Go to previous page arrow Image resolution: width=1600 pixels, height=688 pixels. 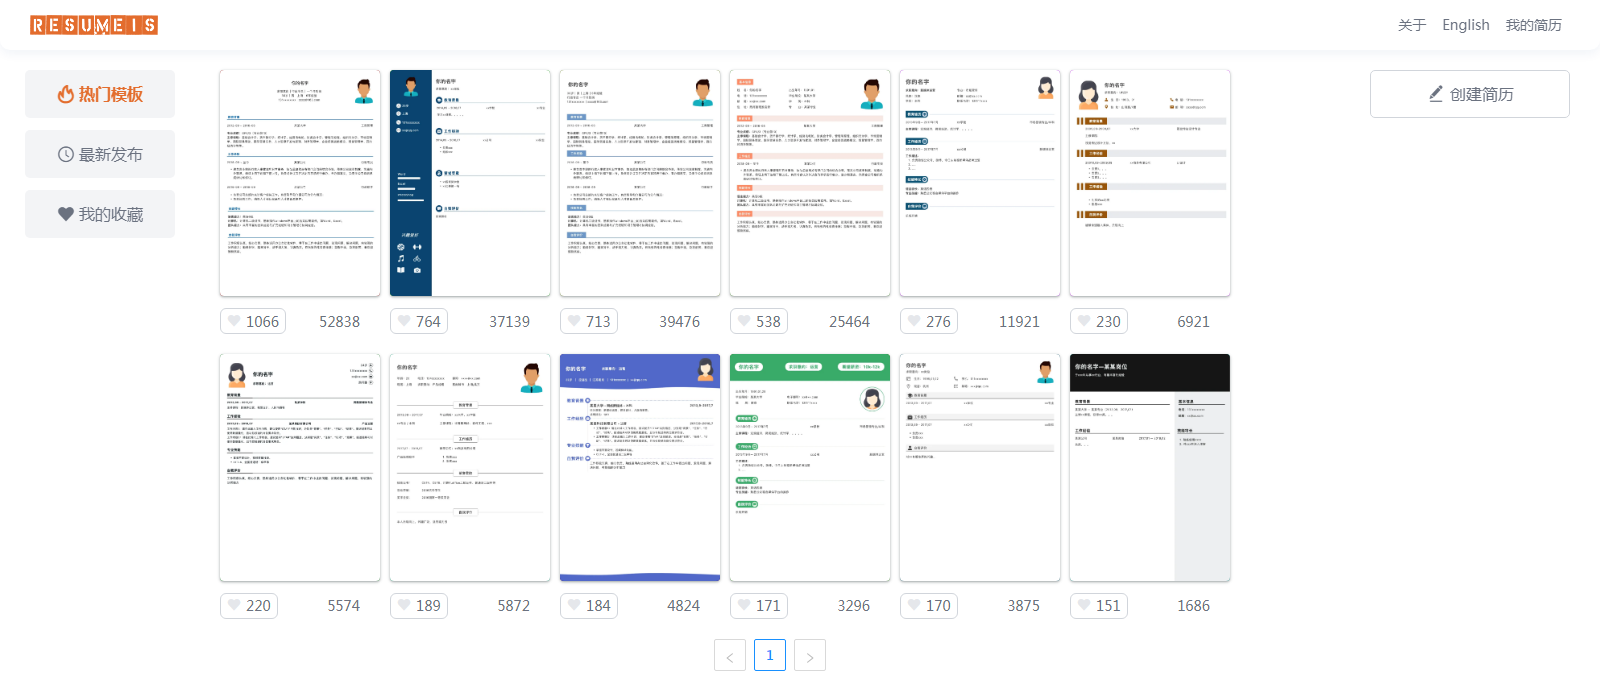[730, 656]
